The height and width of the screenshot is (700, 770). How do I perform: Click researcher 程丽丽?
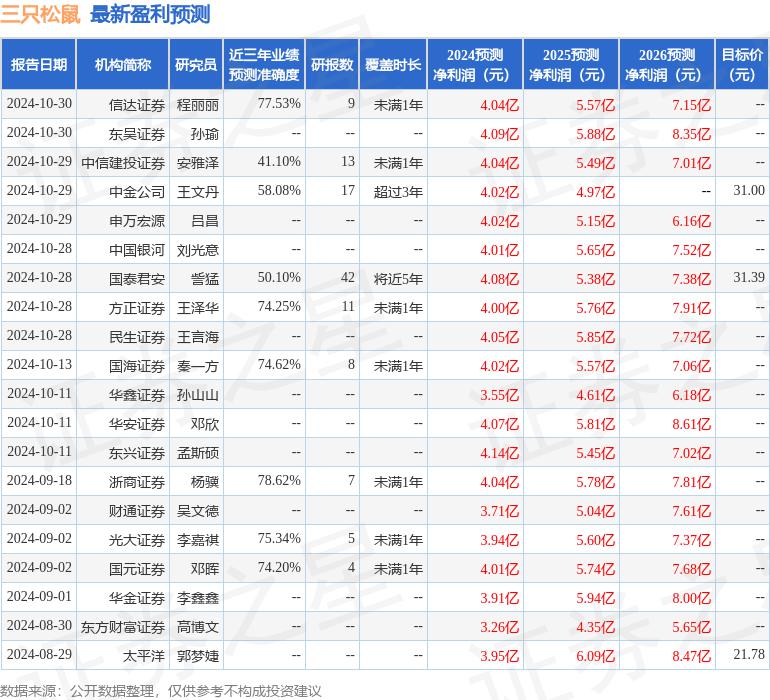(198, 105)
